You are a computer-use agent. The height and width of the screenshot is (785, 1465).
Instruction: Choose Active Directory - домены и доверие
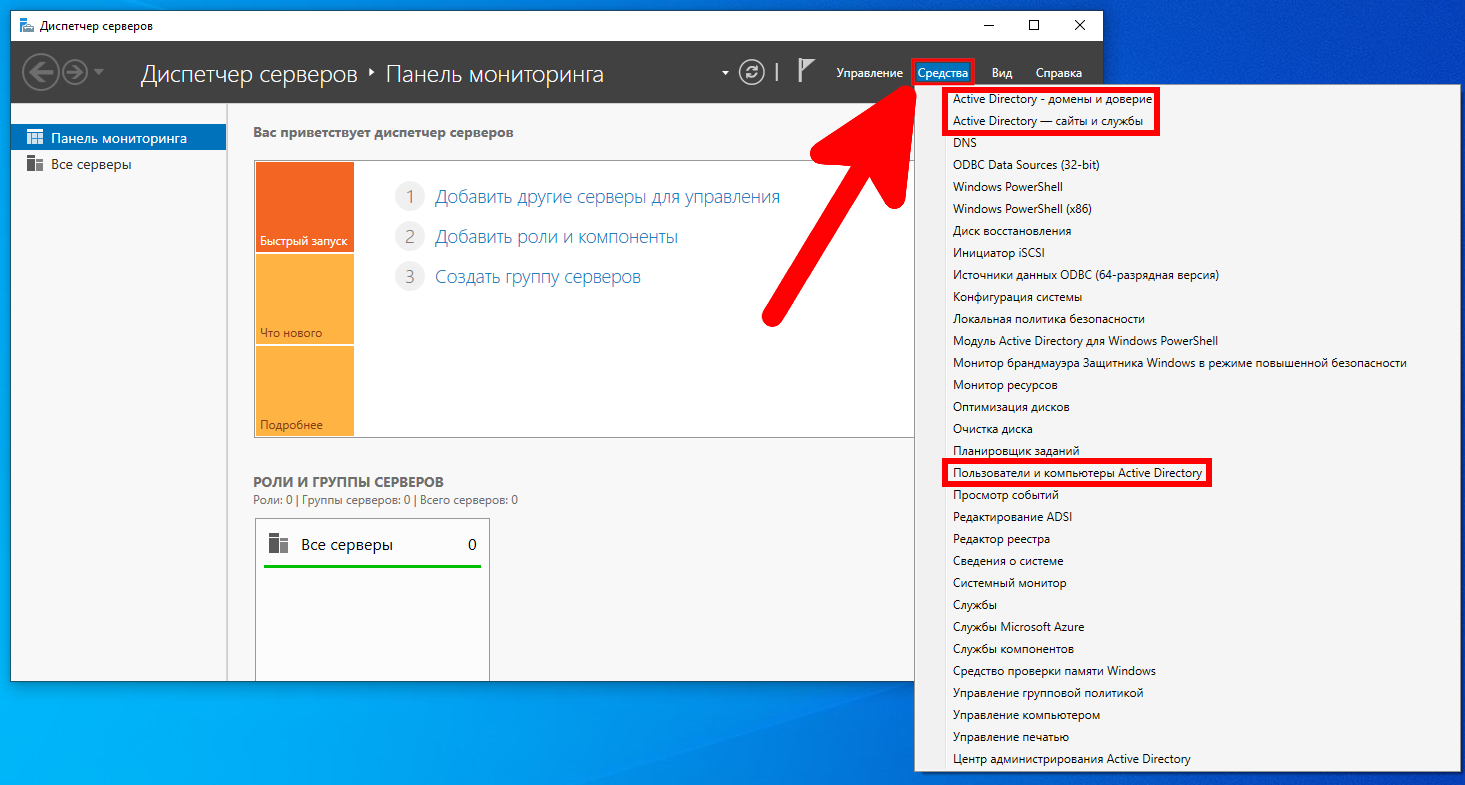[x=1052, y=99]
